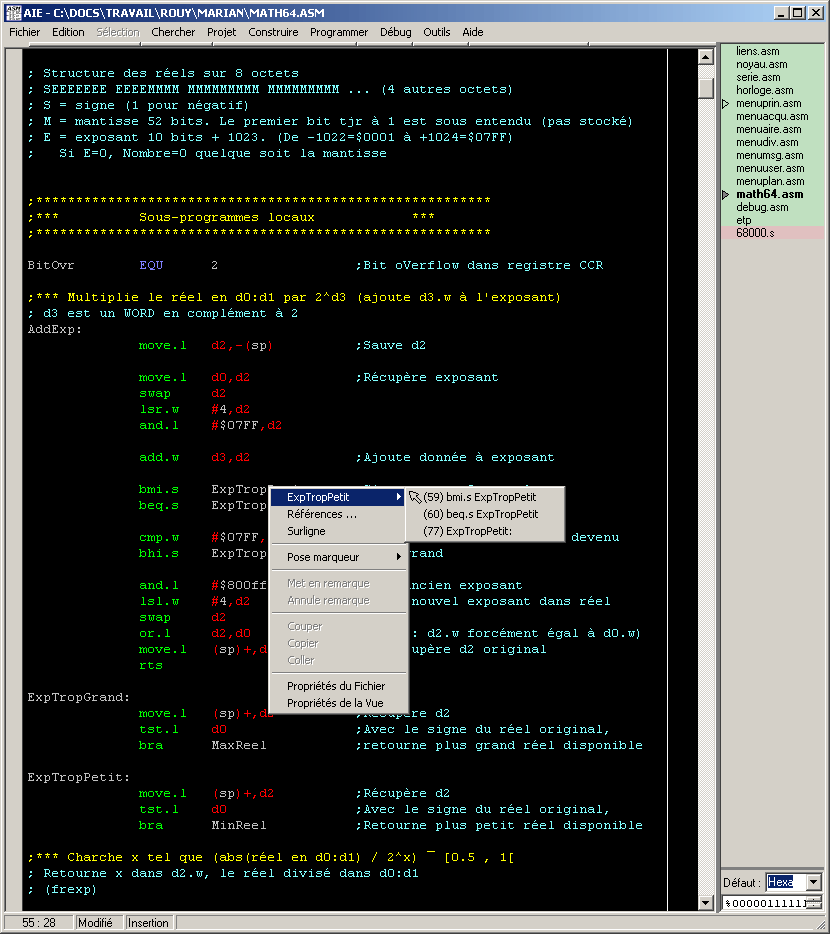Viewport: 830px width, 934px height.
Task: Click the editor scrollbar down arrow
Action: click(x=705, y=902)
